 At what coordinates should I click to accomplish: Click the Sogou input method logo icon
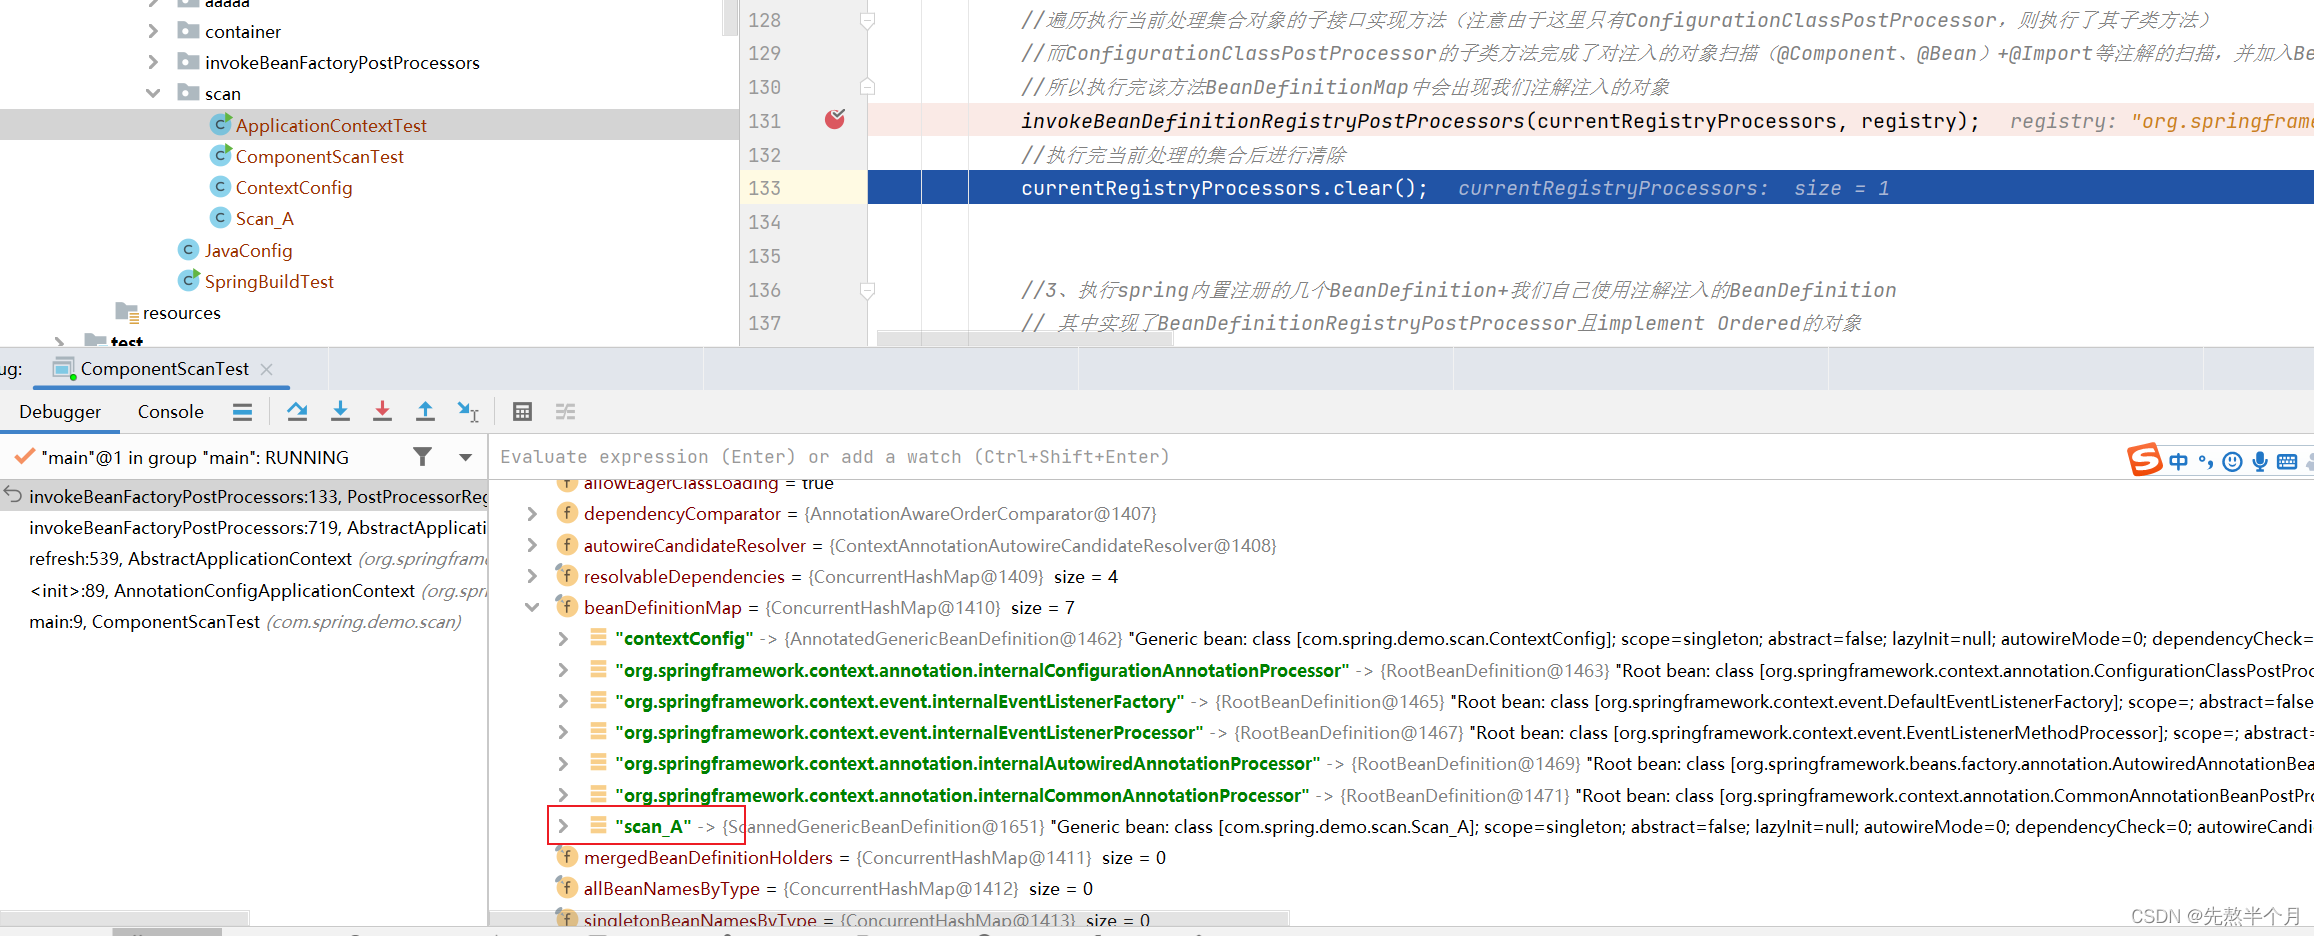[x=2144, y=460]
